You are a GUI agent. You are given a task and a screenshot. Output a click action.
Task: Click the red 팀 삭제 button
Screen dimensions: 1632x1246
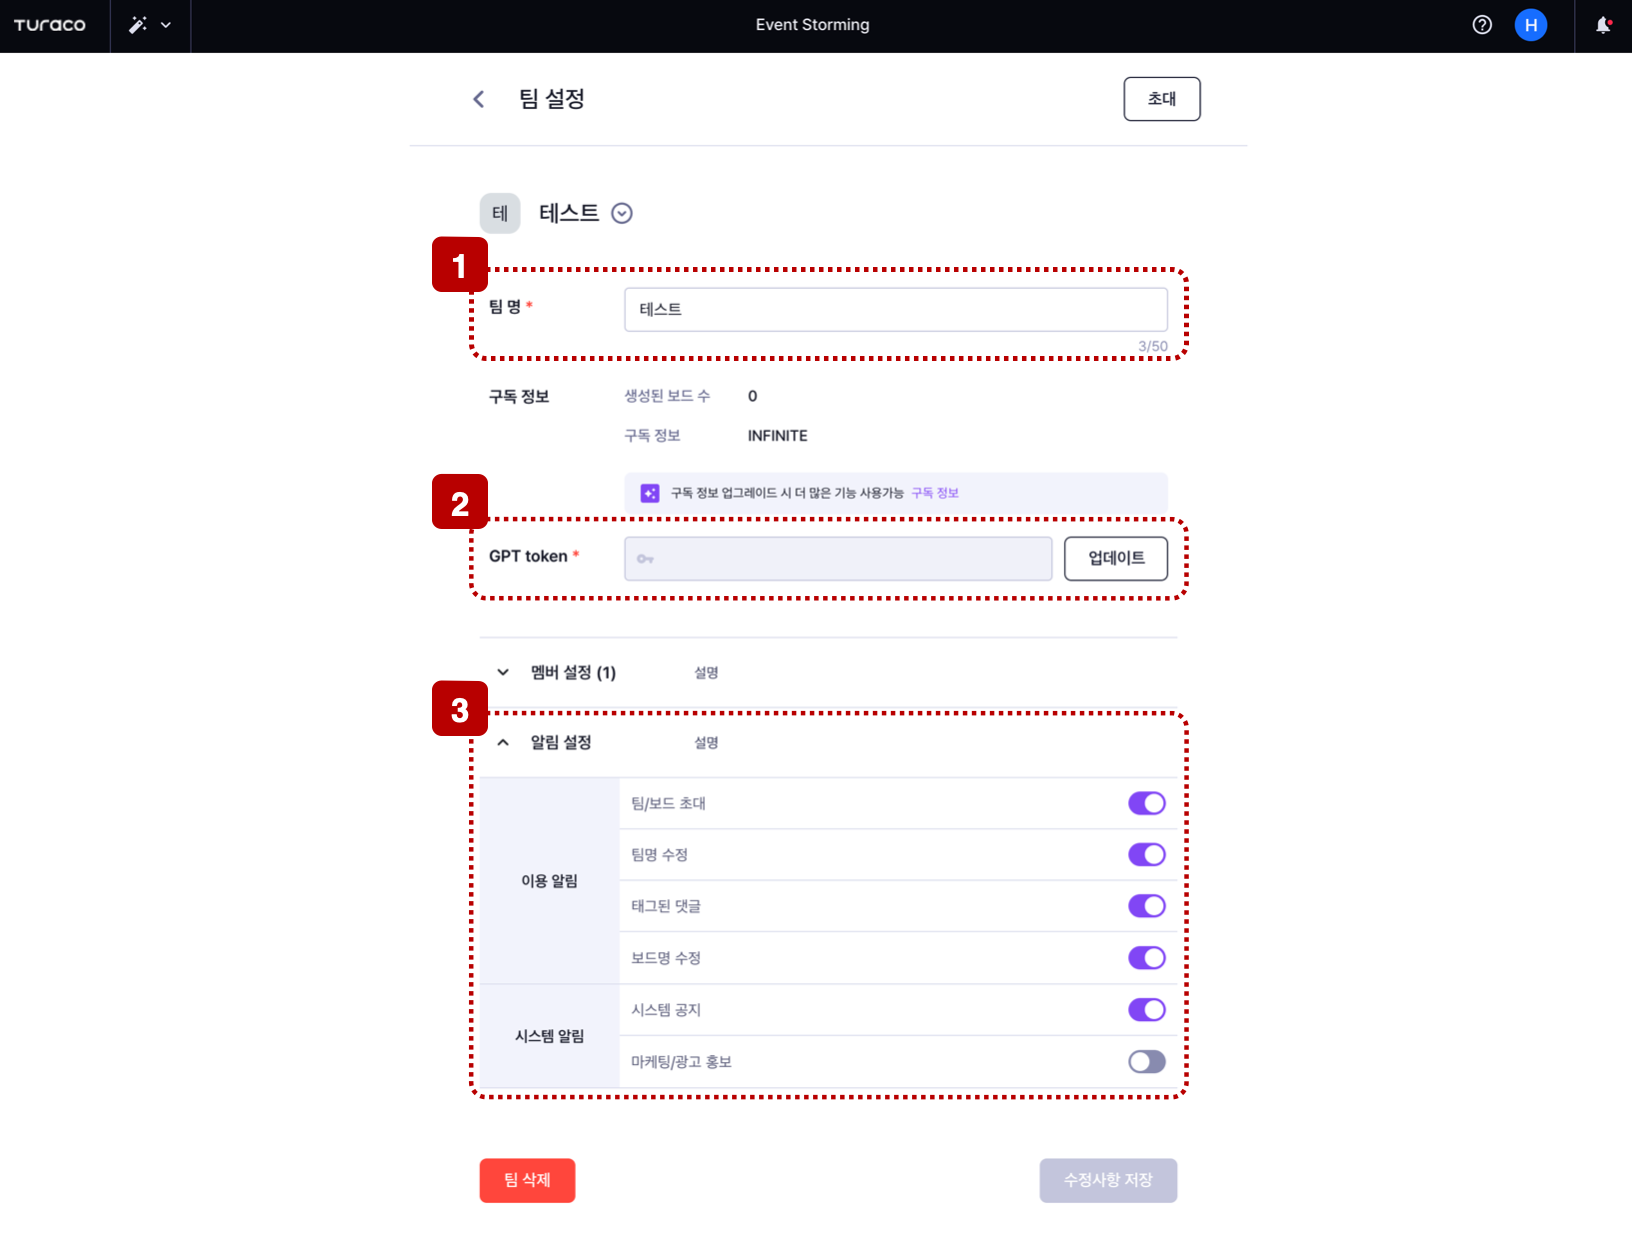[527, 1180]
